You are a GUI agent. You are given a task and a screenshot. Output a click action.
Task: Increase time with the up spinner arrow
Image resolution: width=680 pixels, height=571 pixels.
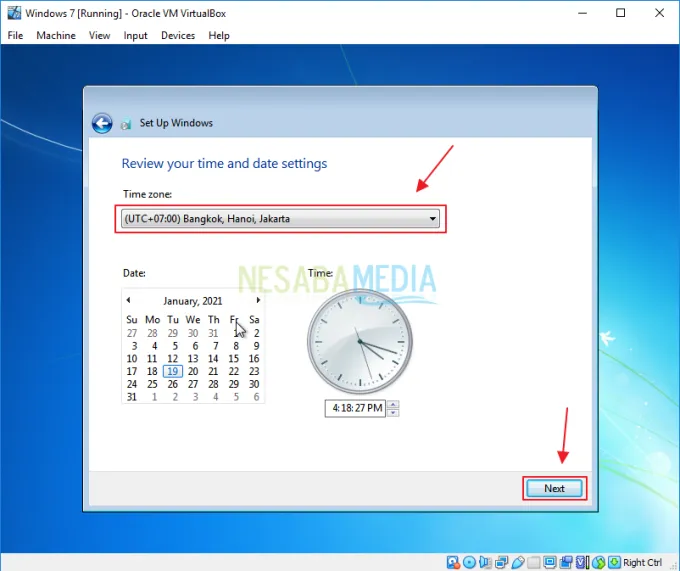[x=393, y=404]
